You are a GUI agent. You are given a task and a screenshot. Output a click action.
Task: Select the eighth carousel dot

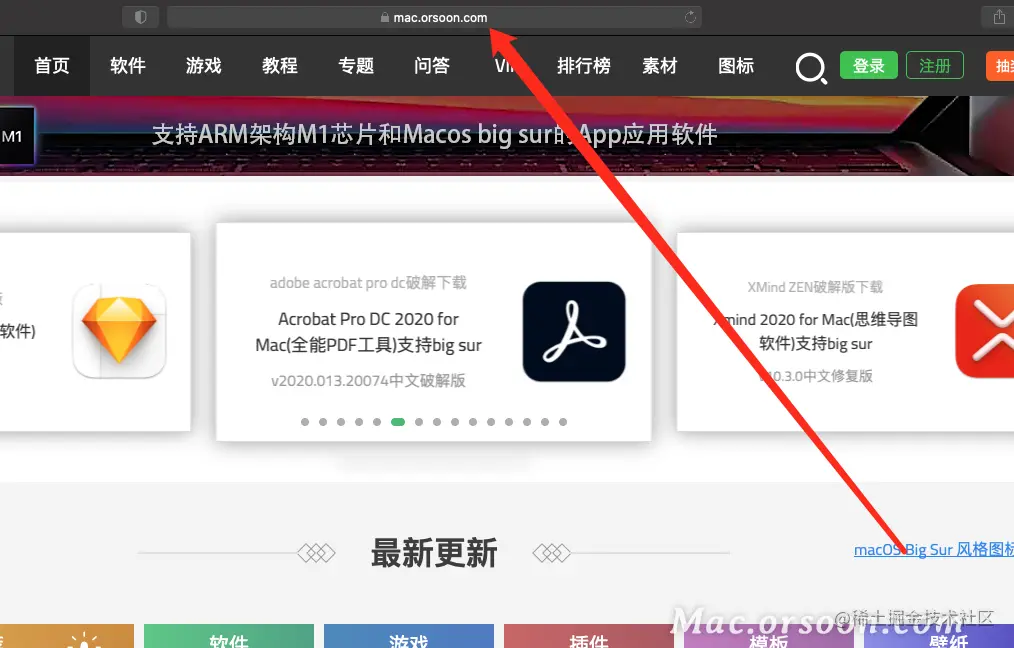(x=437, y=422)
